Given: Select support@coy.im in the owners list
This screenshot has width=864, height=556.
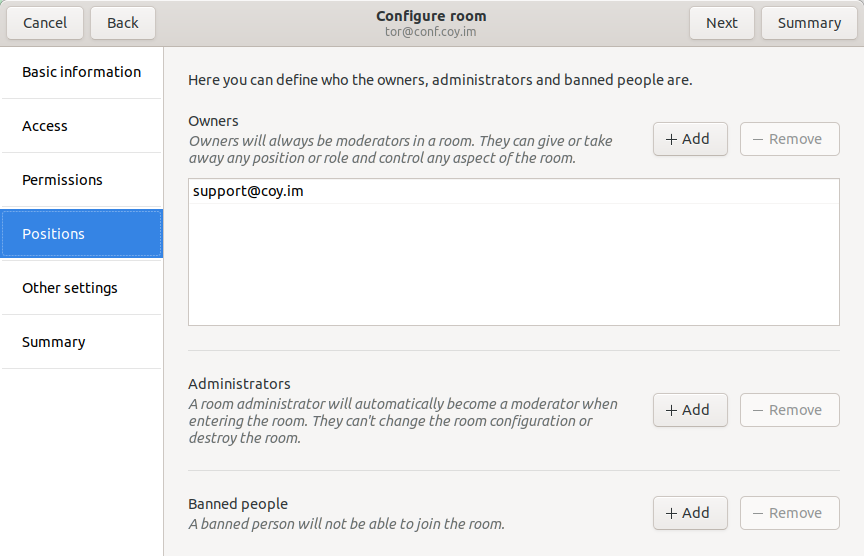Looking at the screenshot, I should (248, 191).
